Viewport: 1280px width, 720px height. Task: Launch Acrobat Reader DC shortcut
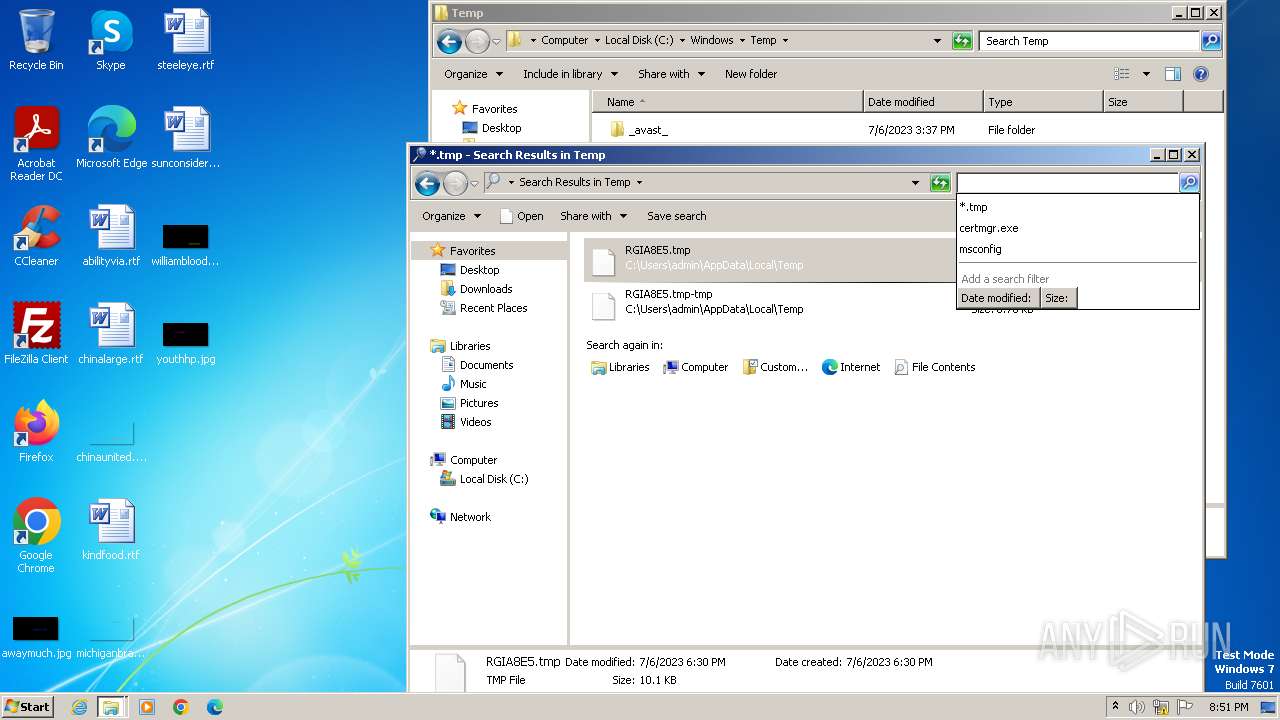pos(36,144)
